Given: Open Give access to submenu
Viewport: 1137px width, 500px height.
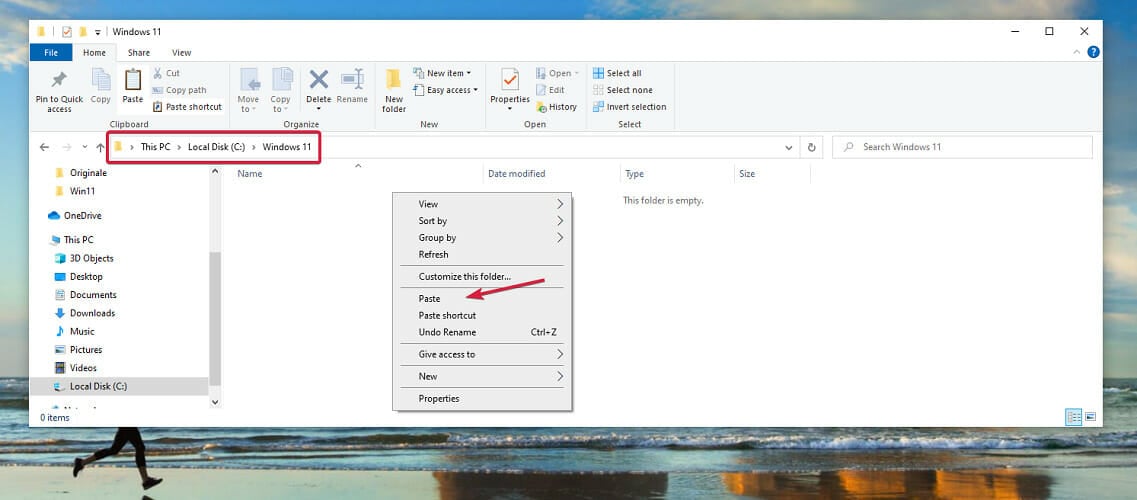Looking at the screenshot, I should 482,354.
